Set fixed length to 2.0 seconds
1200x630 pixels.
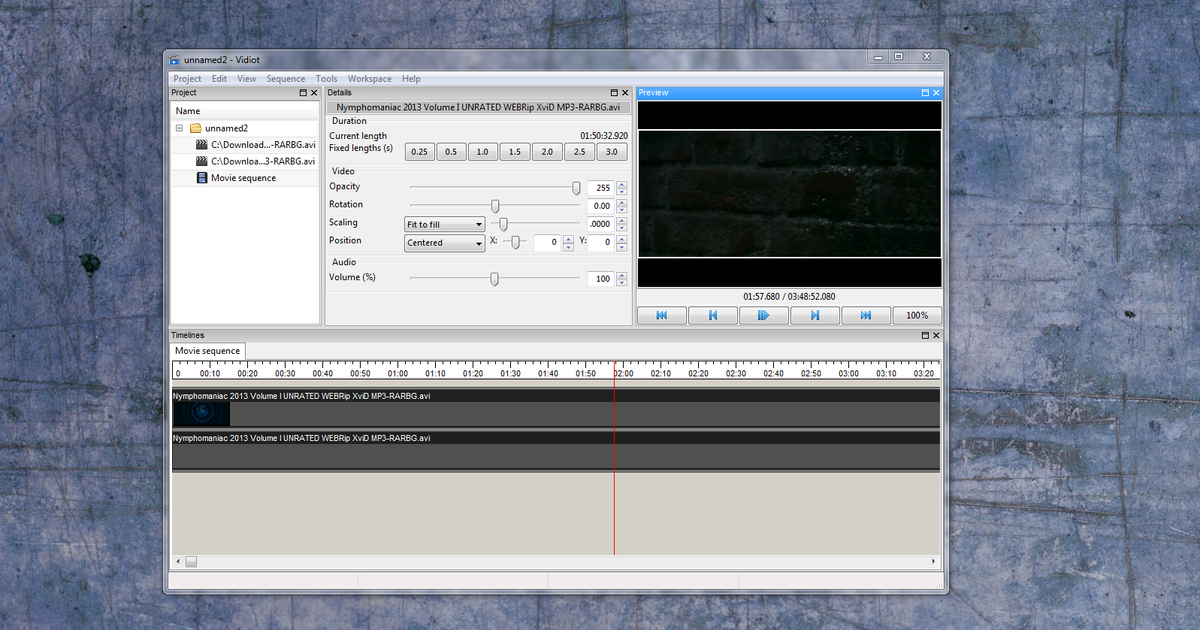coord(547,152)
